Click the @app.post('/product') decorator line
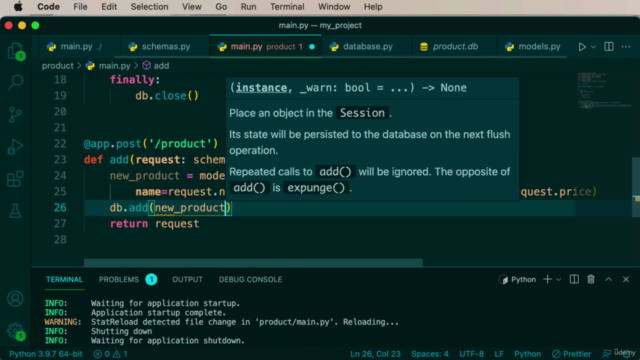The height and width of the screenshot is (360, 640). pyautogui.click(x=151, y=144)
